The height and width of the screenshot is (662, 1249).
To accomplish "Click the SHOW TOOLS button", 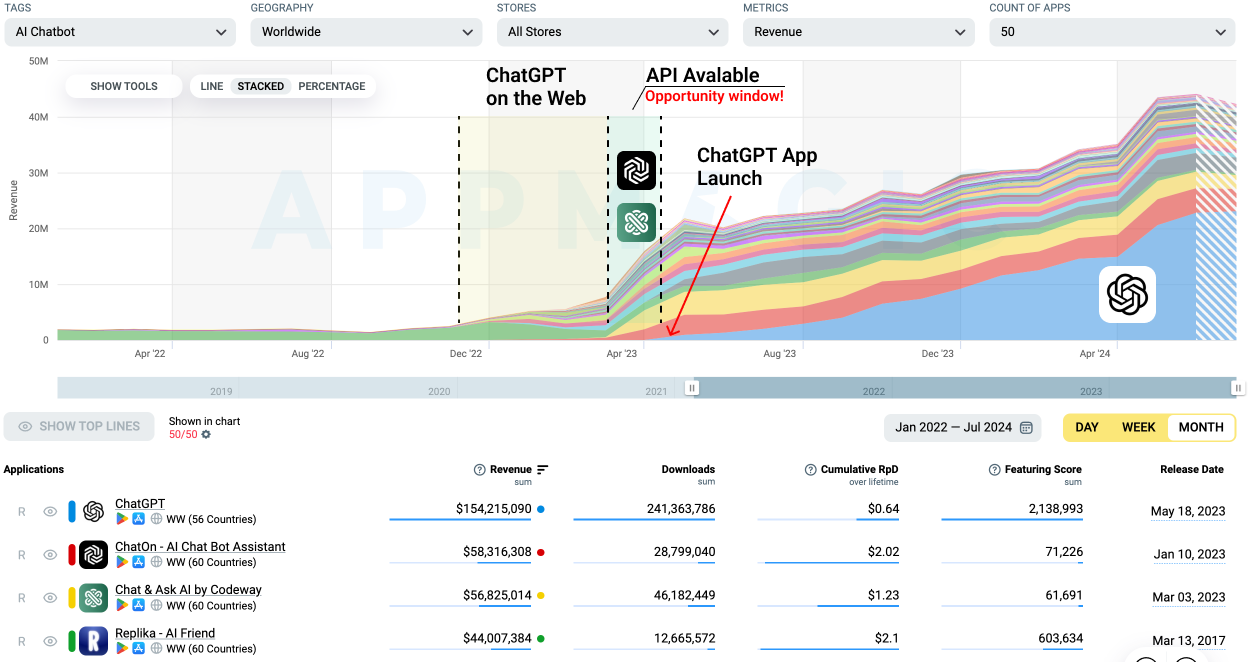I will 124,86.
